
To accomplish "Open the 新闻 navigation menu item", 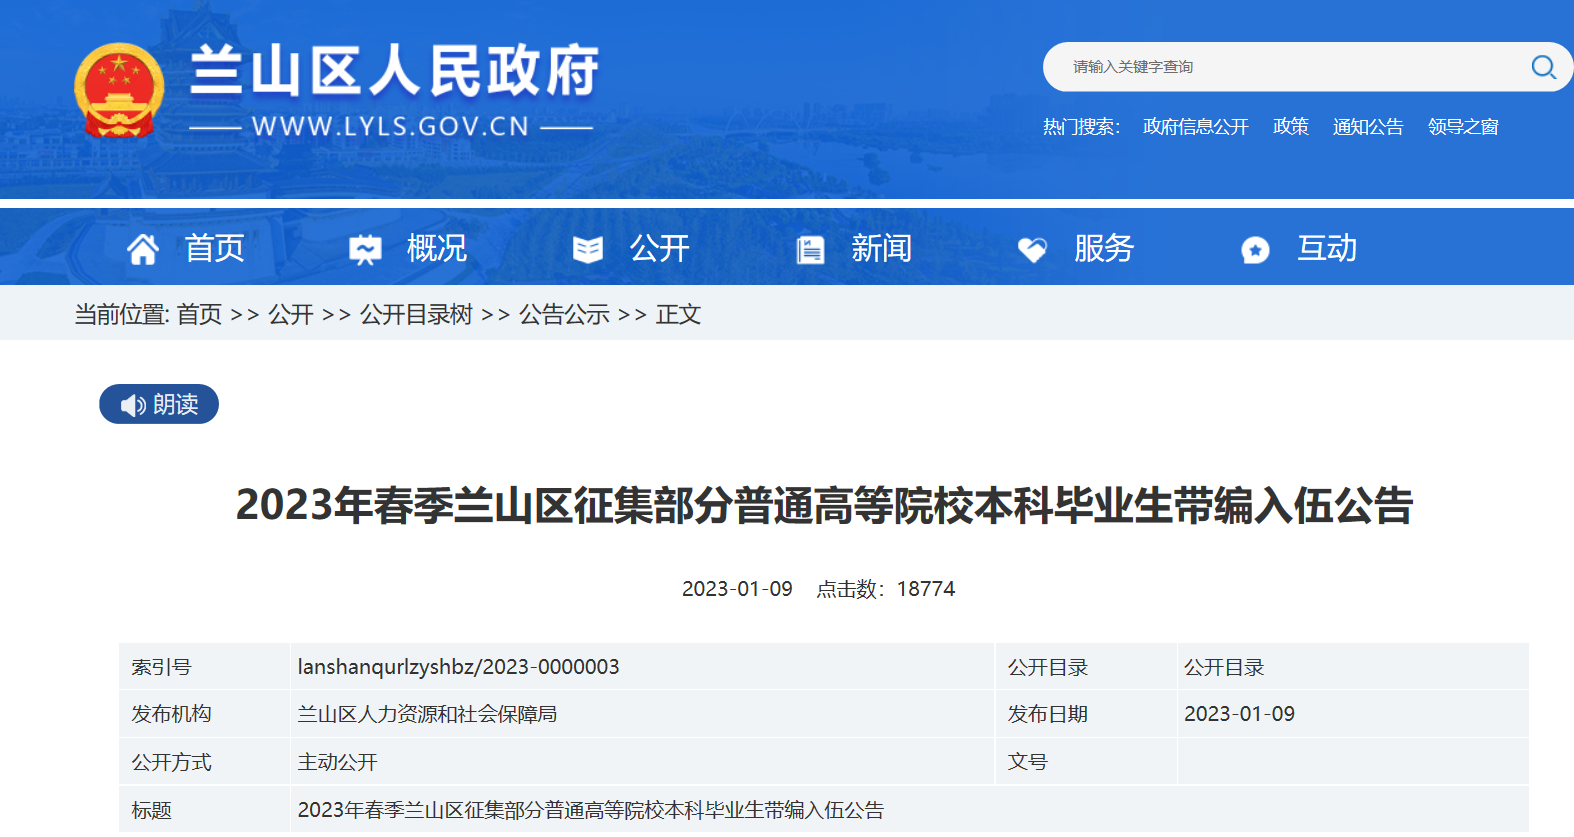I will 881,248.
